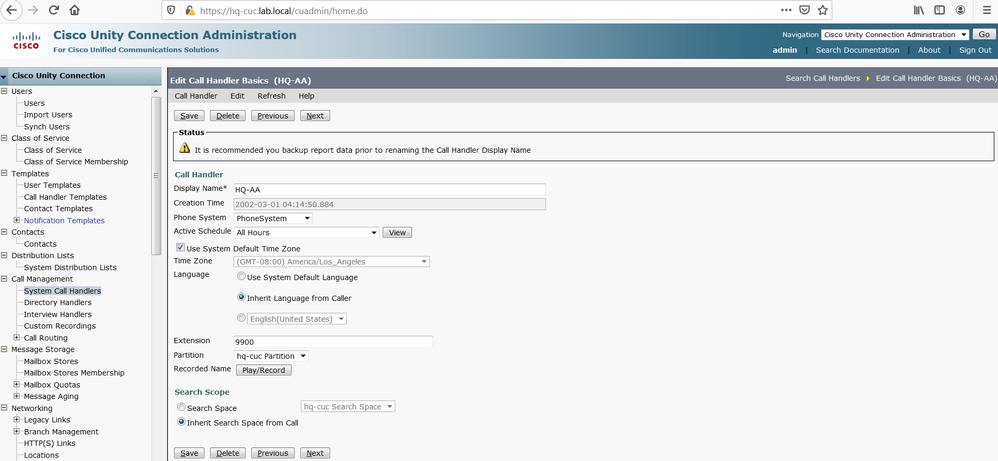This screenshot has height=461, width=998.
Task: Open the Phone System dropdown
Action: point(273,218)
